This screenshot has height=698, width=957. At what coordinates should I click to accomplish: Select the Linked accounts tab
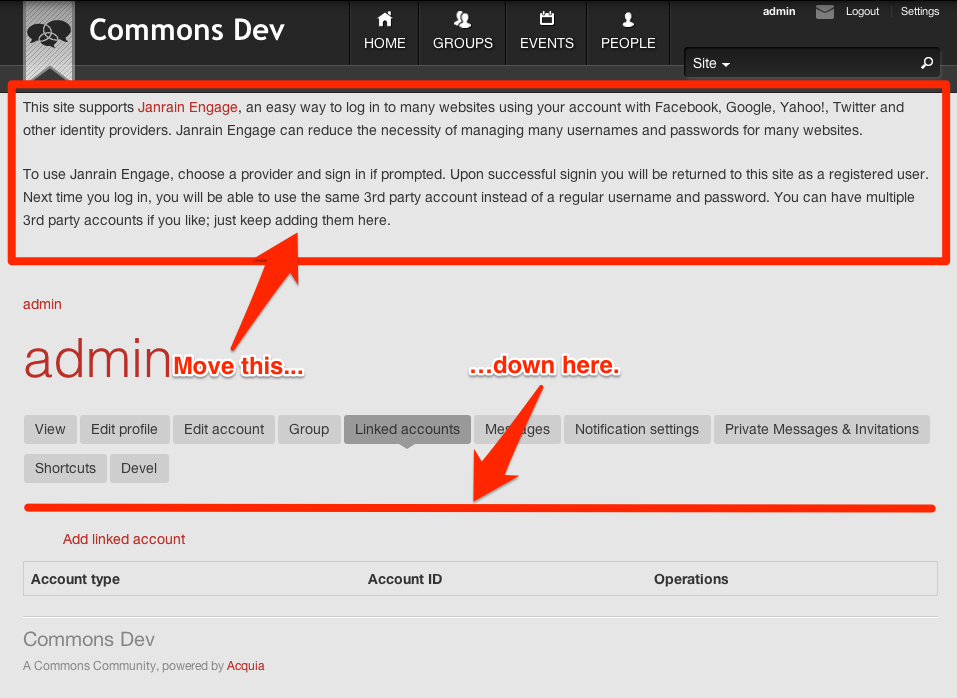coord(407,430)
